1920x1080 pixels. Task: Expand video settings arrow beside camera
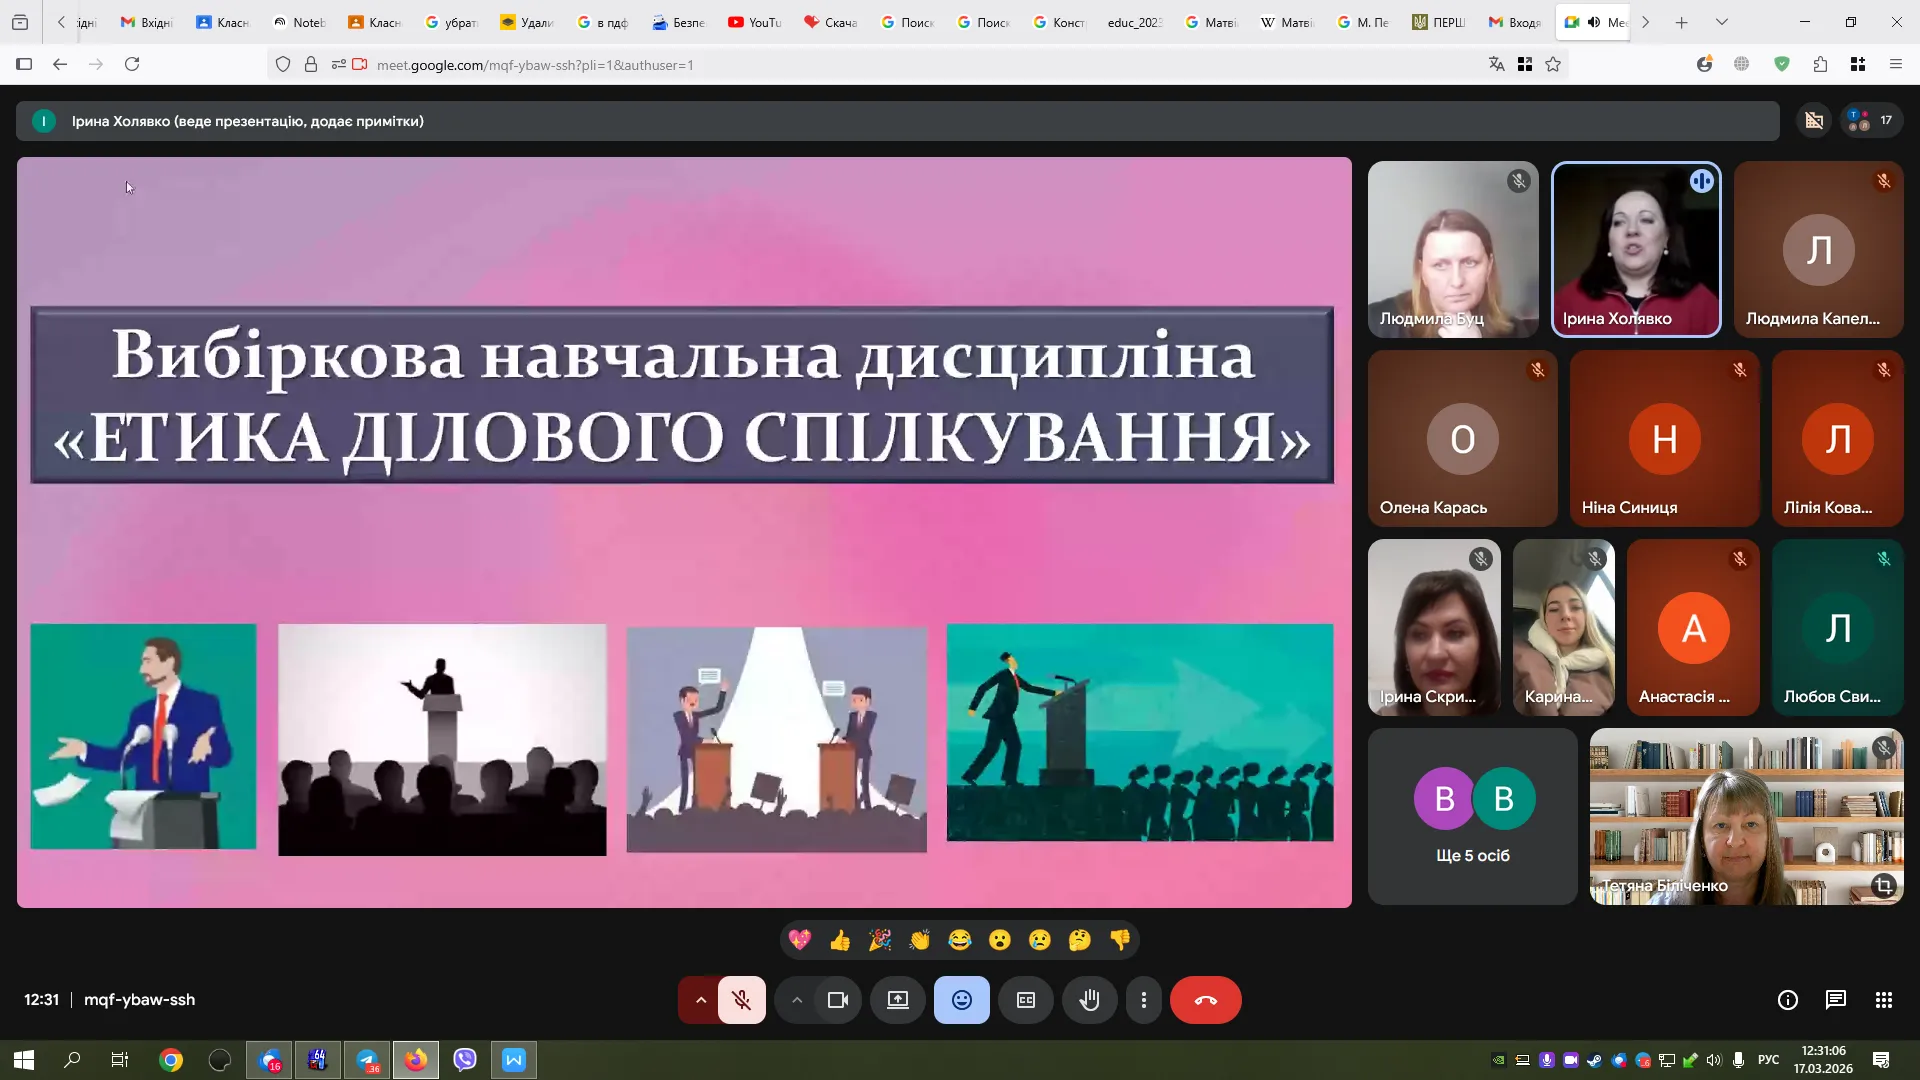[x=797, y=1000]
